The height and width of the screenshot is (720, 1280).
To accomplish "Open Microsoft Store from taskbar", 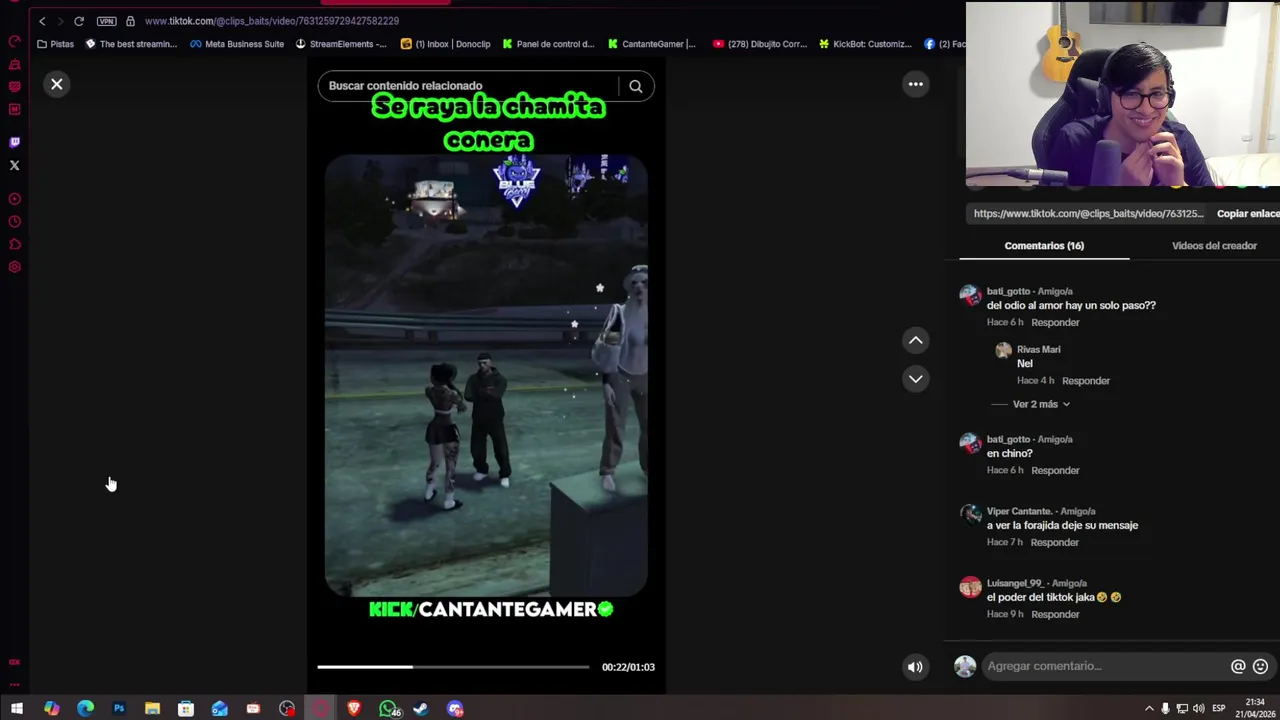I will (186, 709).
